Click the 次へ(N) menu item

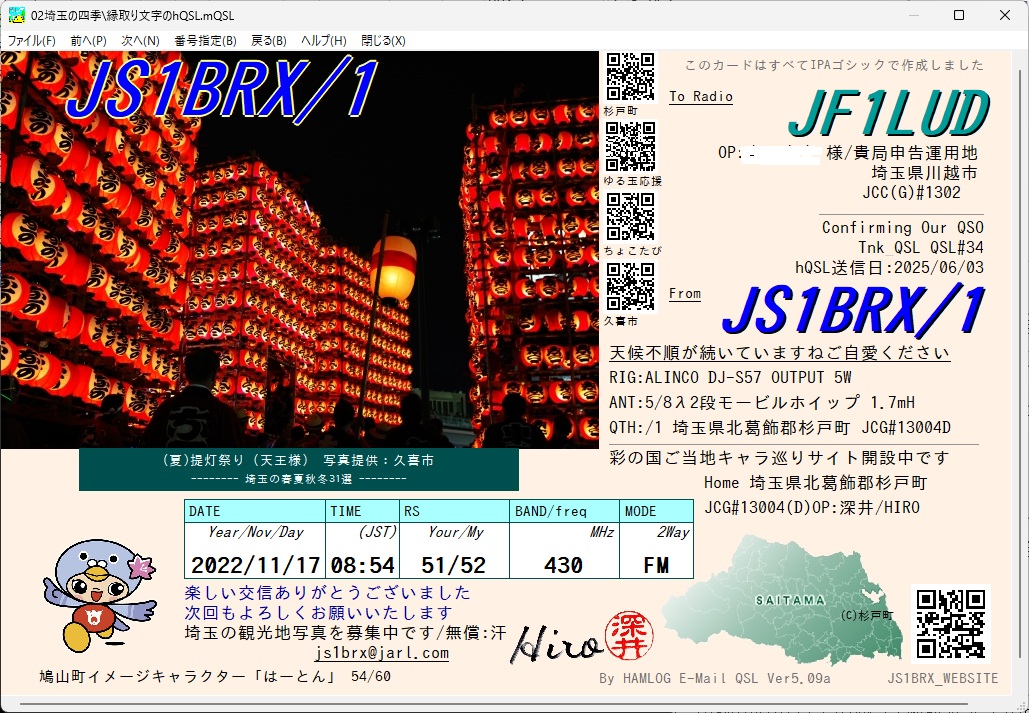[x=140, y=41]
